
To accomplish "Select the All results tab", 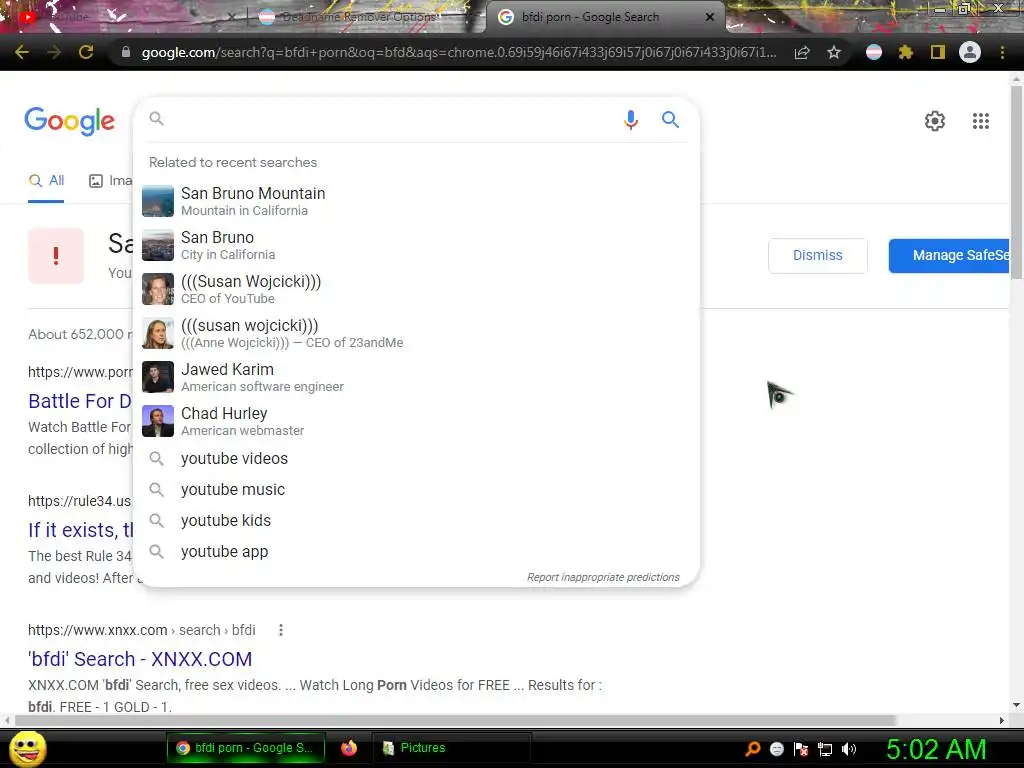I will click(x=46, y=181).
